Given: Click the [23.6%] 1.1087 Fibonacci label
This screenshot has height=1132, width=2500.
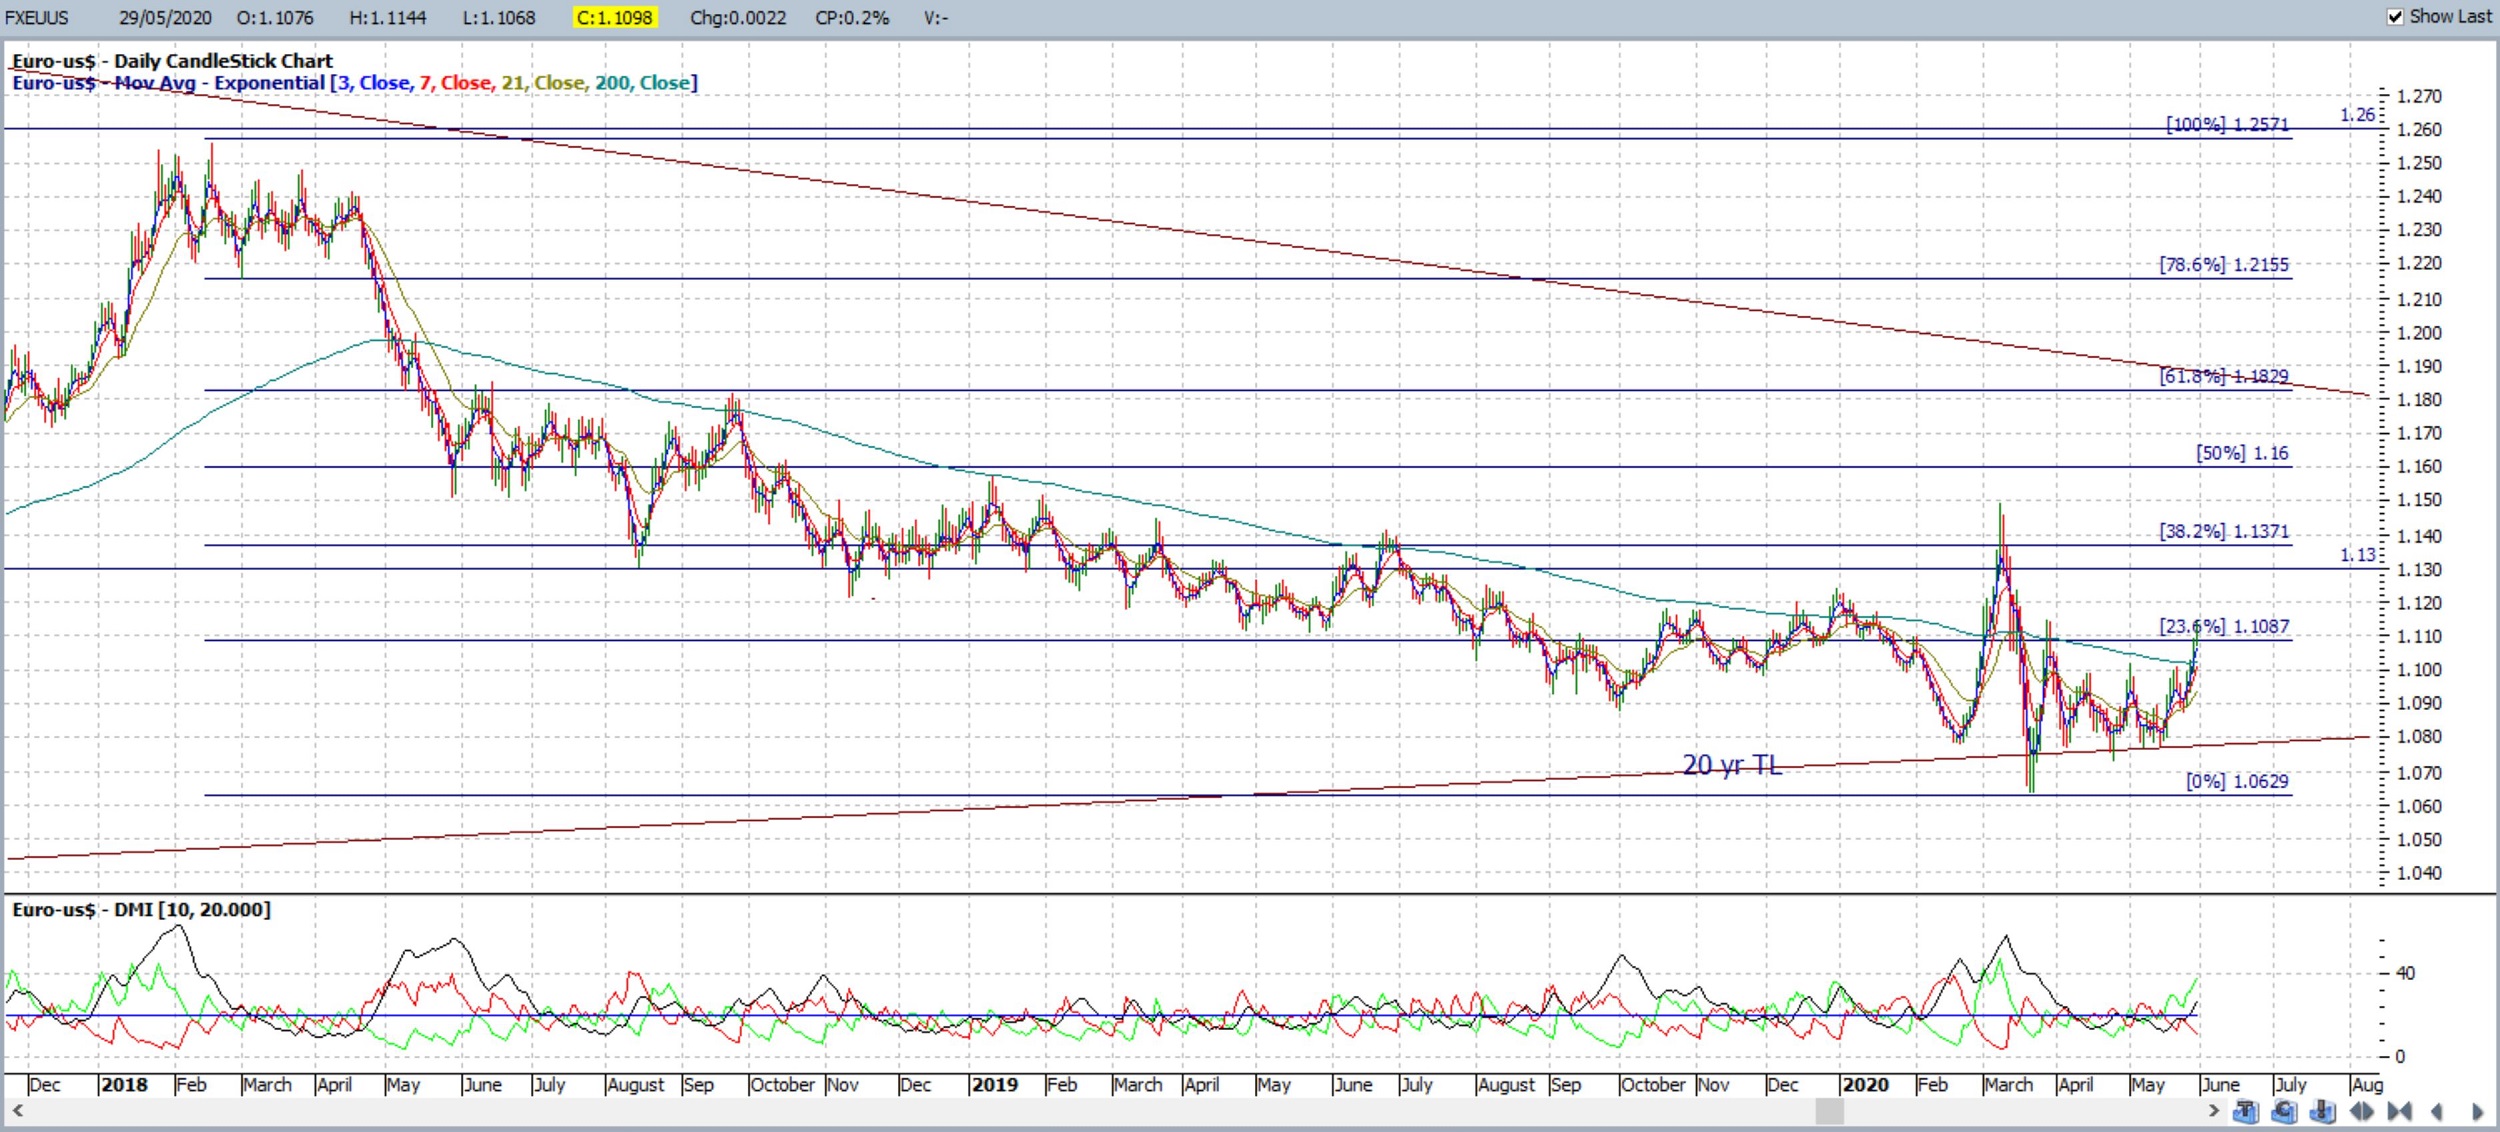Looking at the screenshot, I should pos(2223,626).
